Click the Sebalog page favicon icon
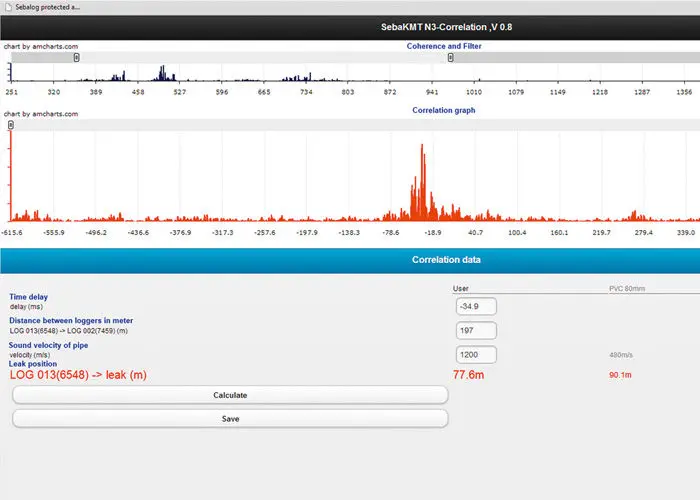 (x=7, y=6)
